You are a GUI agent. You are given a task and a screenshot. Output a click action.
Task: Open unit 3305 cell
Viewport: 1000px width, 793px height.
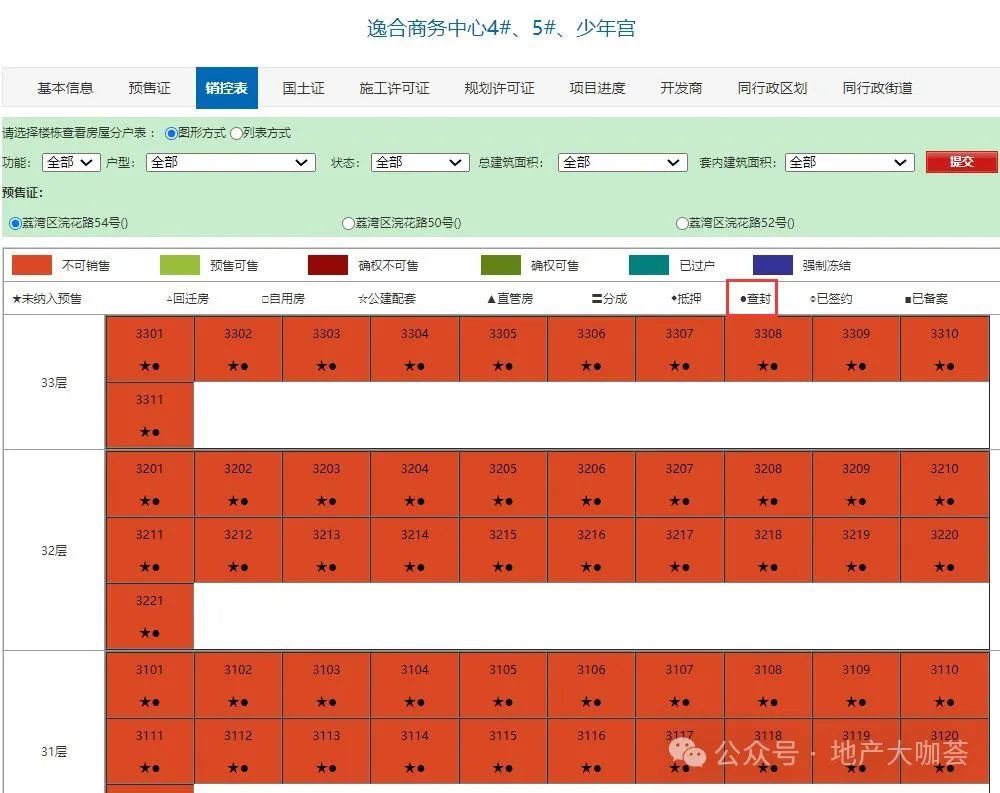click(503, 349)
